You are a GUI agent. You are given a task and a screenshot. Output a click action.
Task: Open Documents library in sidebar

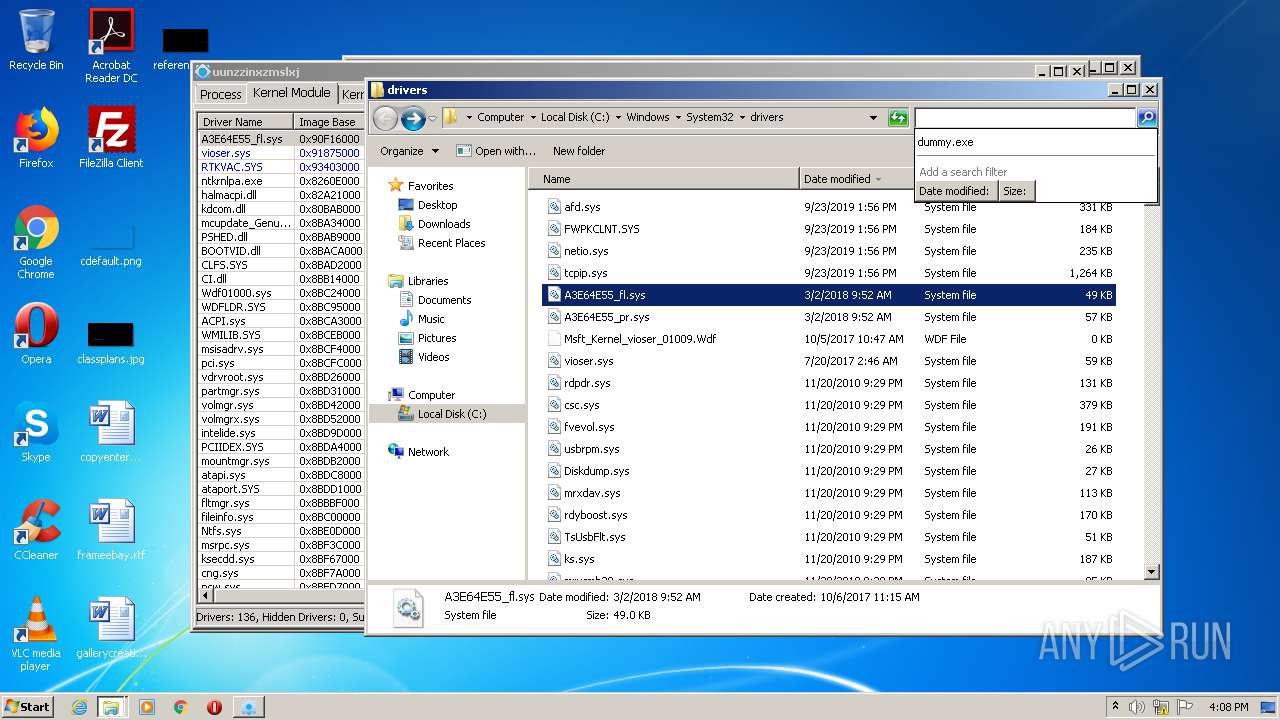[444, 300]
